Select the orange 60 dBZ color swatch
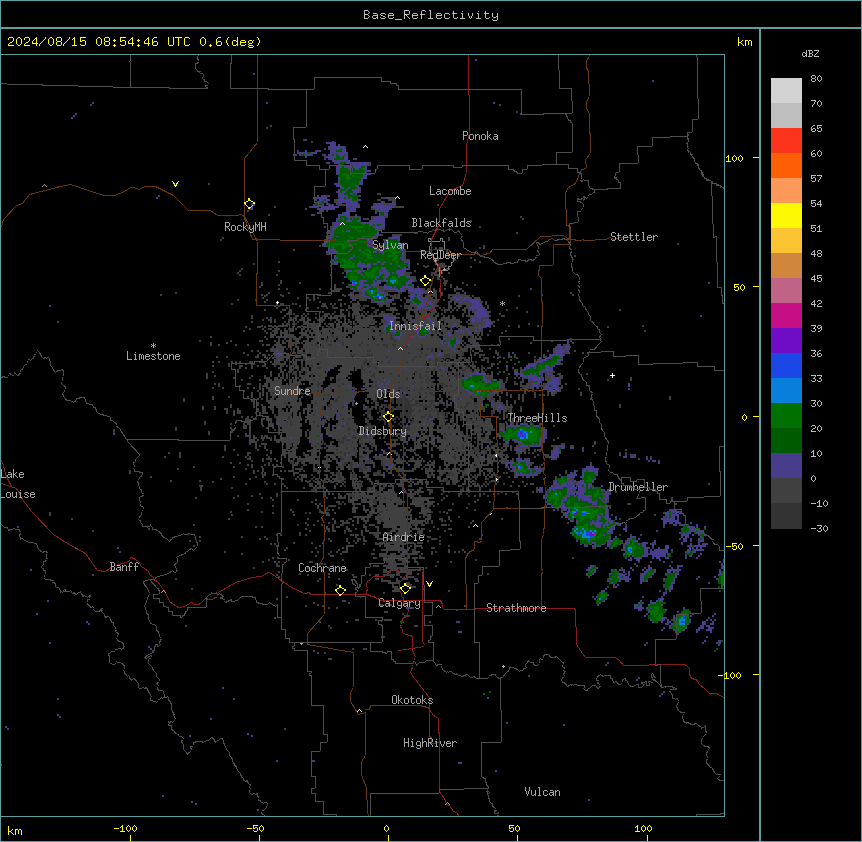 [786, 165]
